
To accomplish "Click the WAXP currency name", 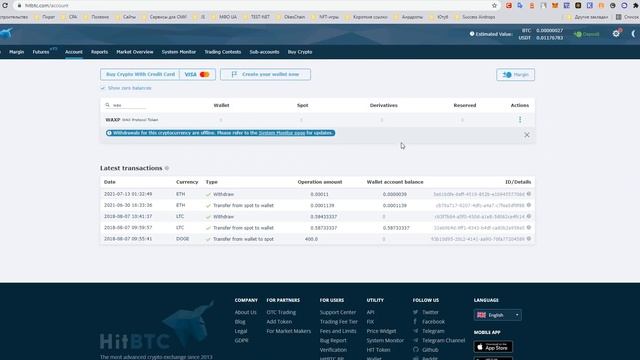I will point(113,120).
